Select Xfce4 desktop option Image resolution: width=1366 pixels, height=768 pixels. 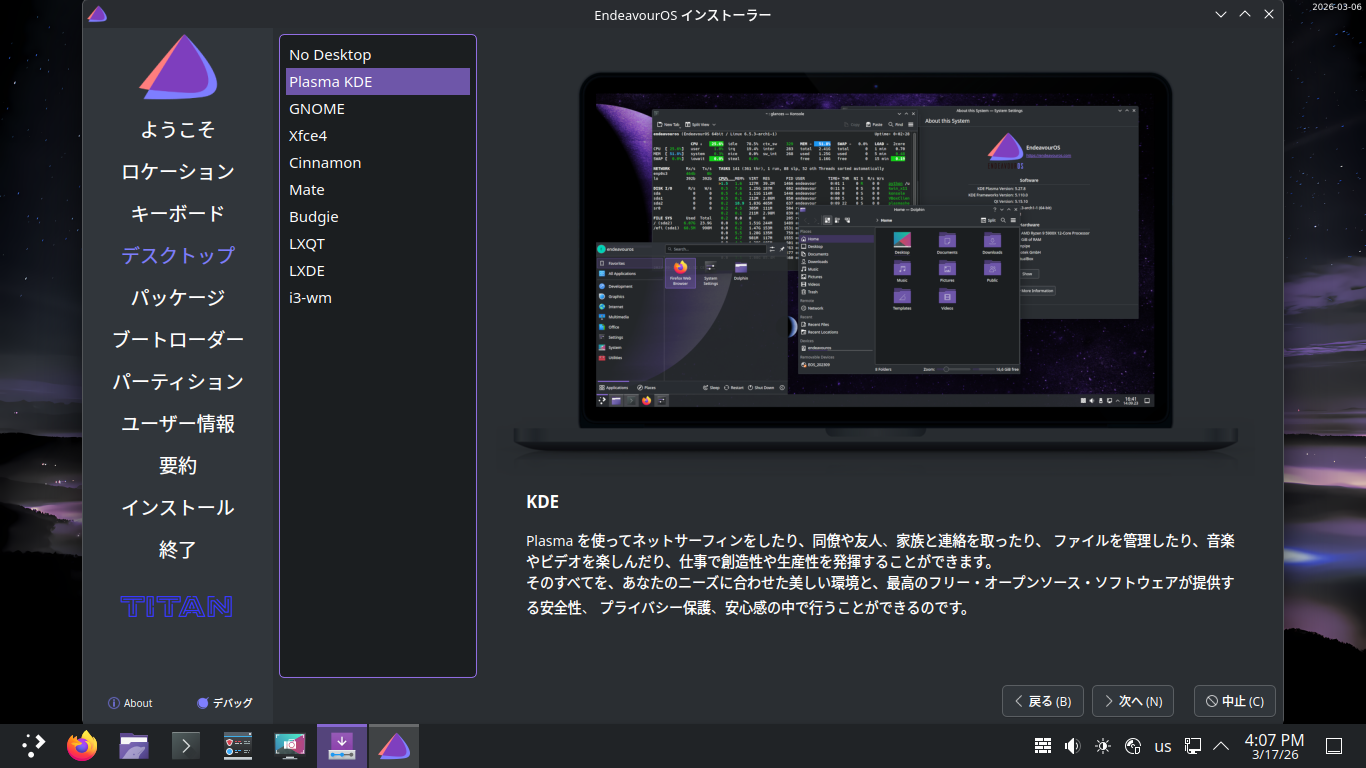[378, 136]
